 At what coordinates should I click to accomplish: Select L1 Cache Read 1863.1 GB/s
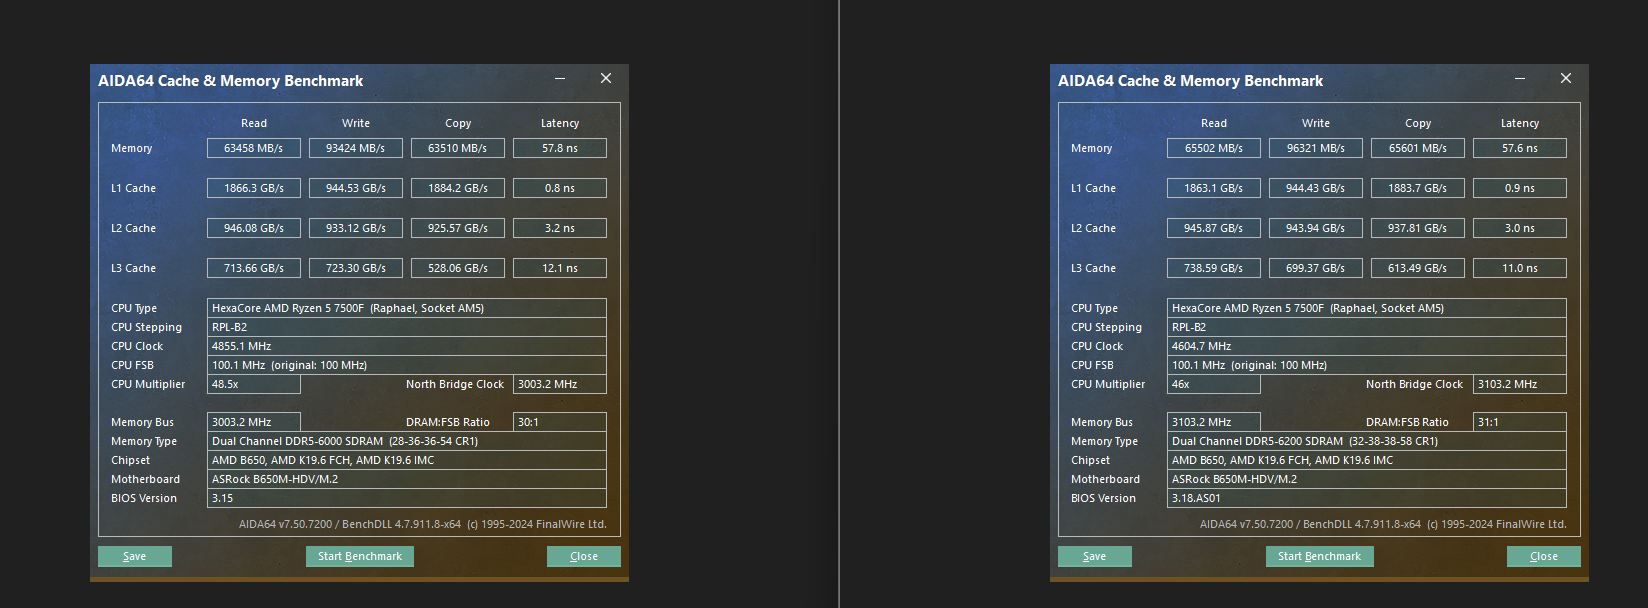(x=1214, y=188)
